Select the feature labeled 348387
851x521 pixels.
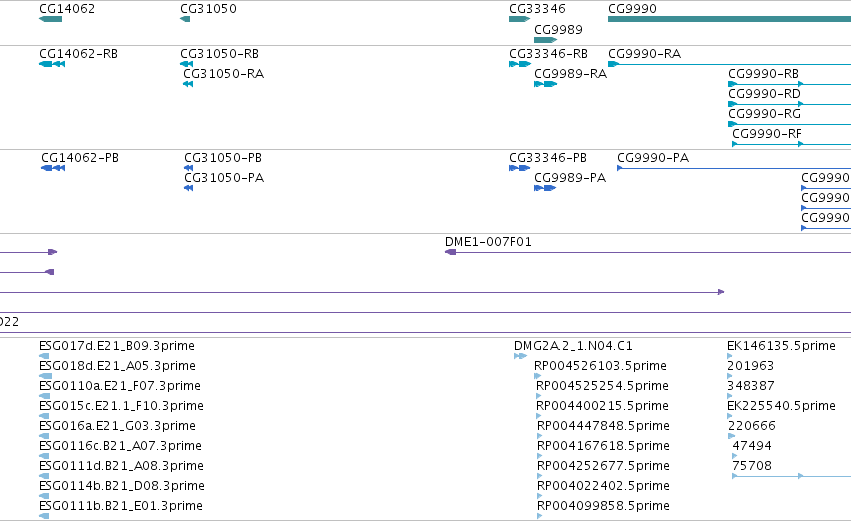point(751,386)
